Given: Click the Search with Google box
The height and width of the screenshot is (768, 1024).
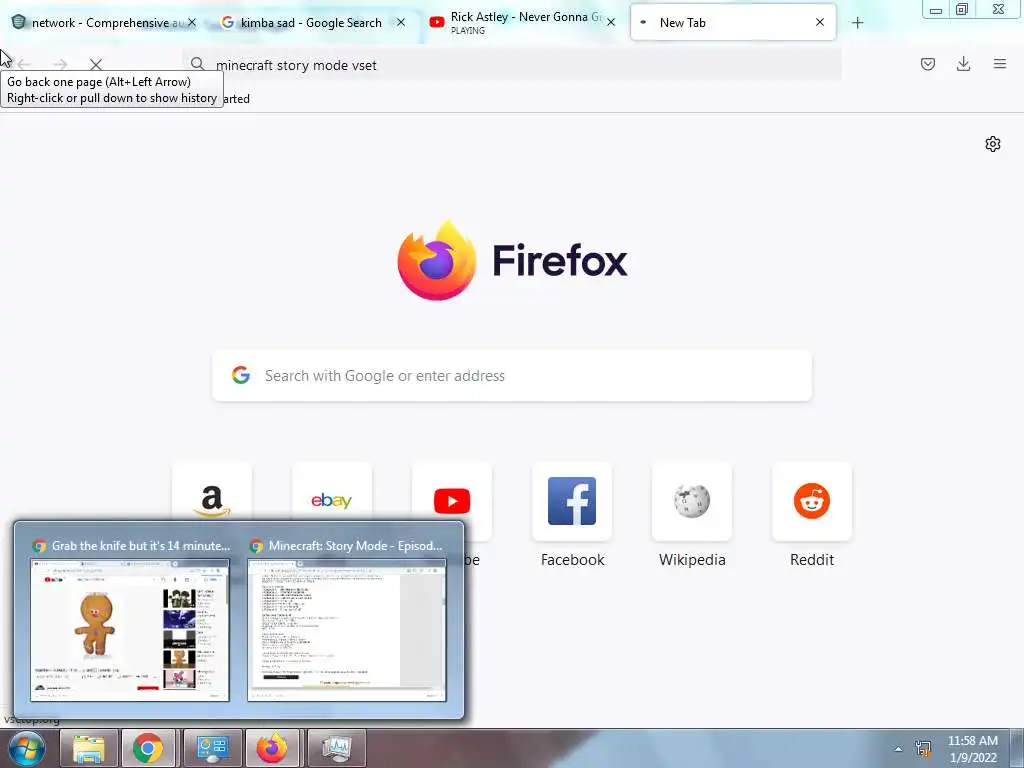Looking at the screenshot, I should coord(512,376).
